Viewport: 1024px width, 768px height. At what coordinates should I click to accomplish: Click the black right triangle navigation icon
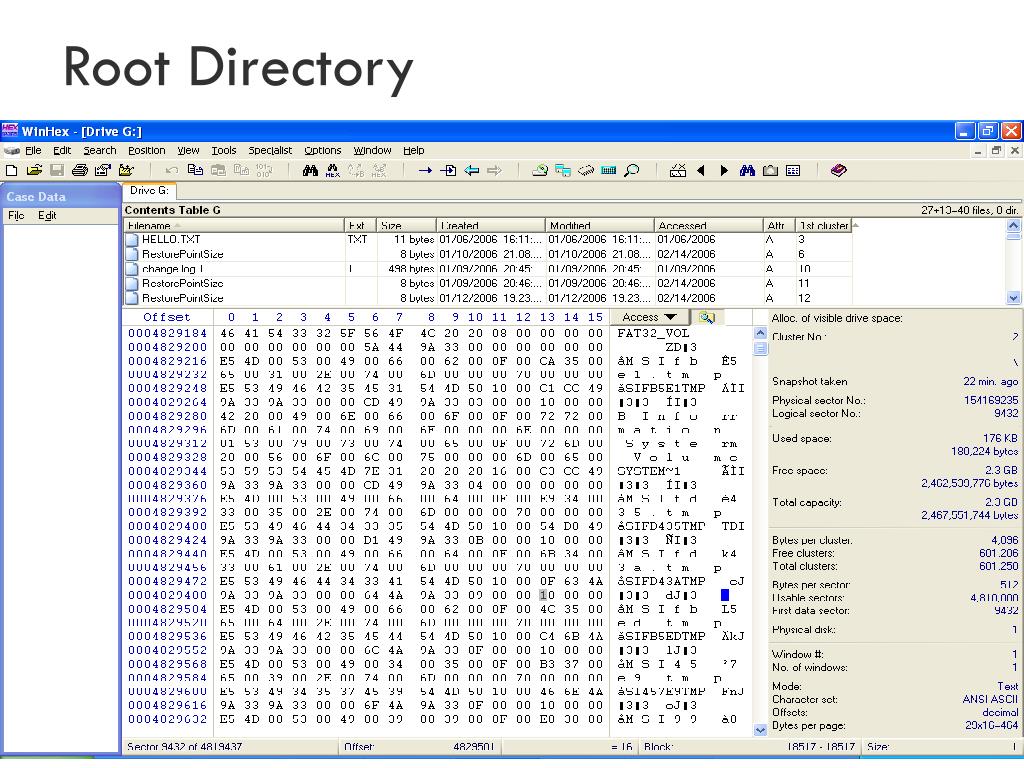point(724,171)
